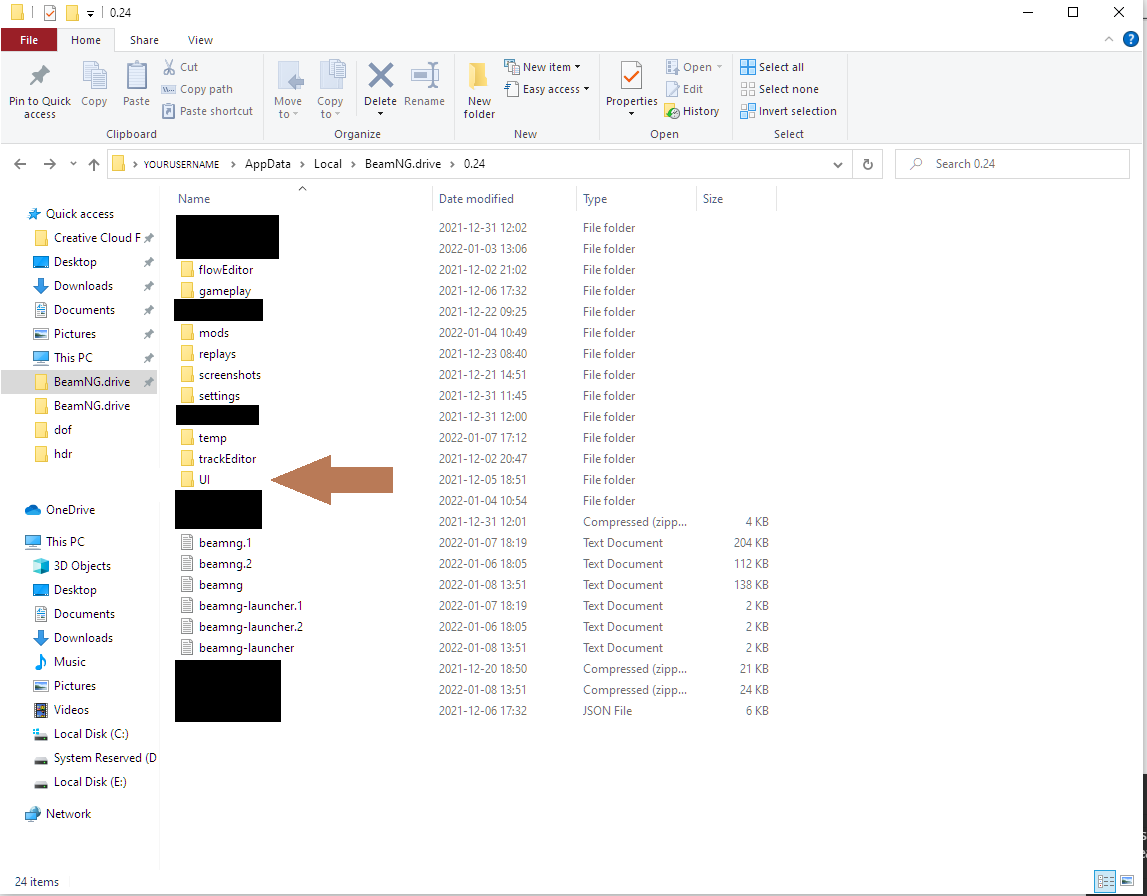The width and height of the screenshot is (1147, 896).
Task: Click the Search 0.24 field
Action: tap(1012, 164)
